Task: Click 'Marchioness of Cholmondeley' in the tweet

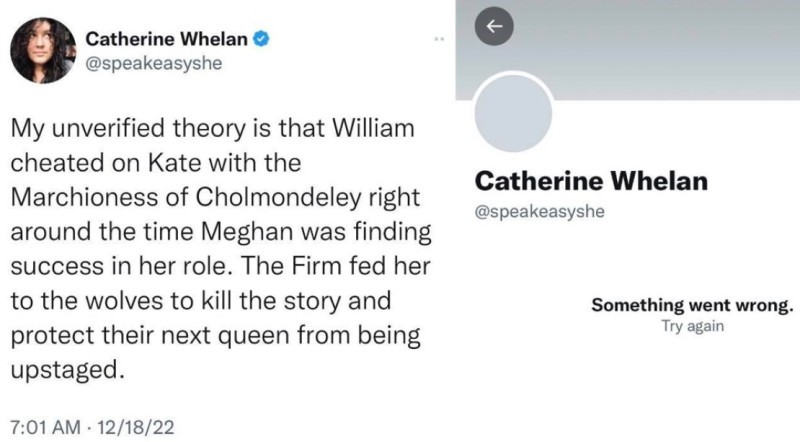Action: tap(186, 197)
